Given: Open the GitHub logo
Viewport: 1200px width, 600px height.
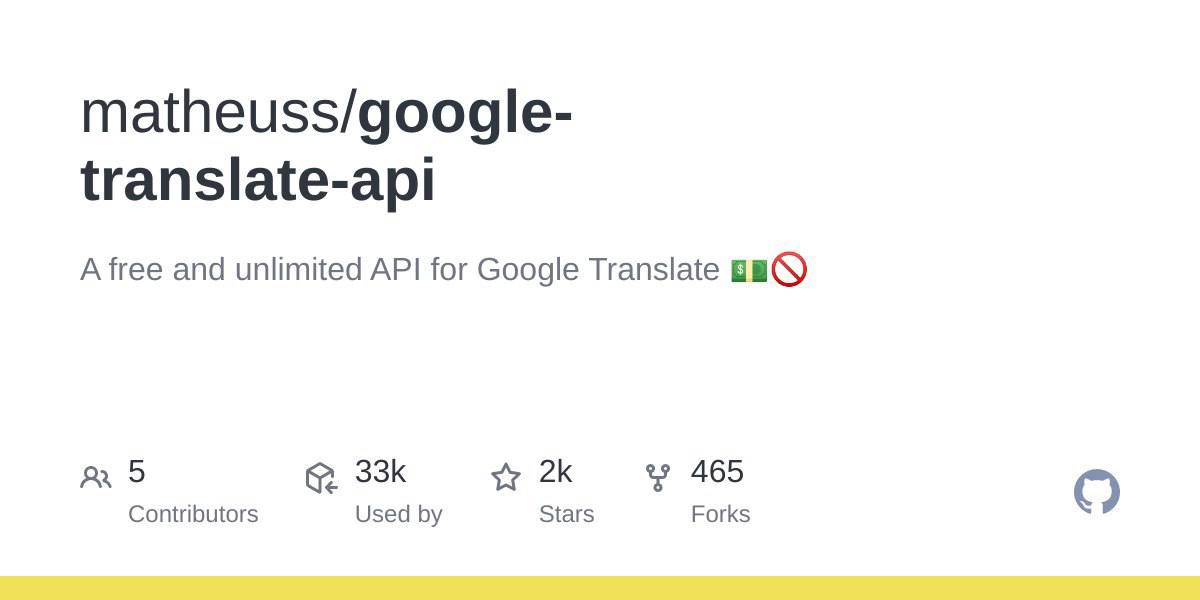Looking at the screenshot, I should point(1096,492).
